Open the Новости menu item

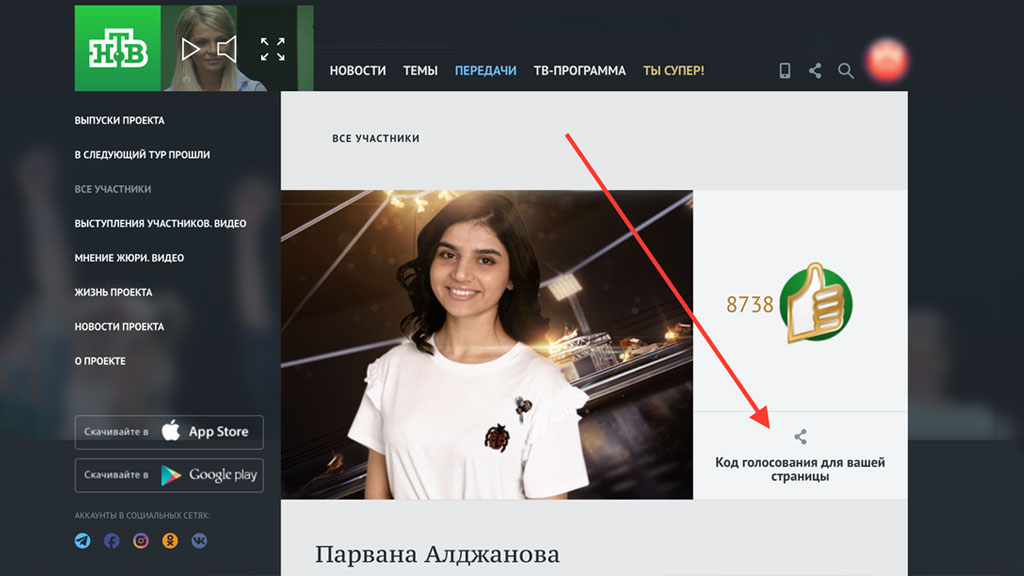(357, 71)
